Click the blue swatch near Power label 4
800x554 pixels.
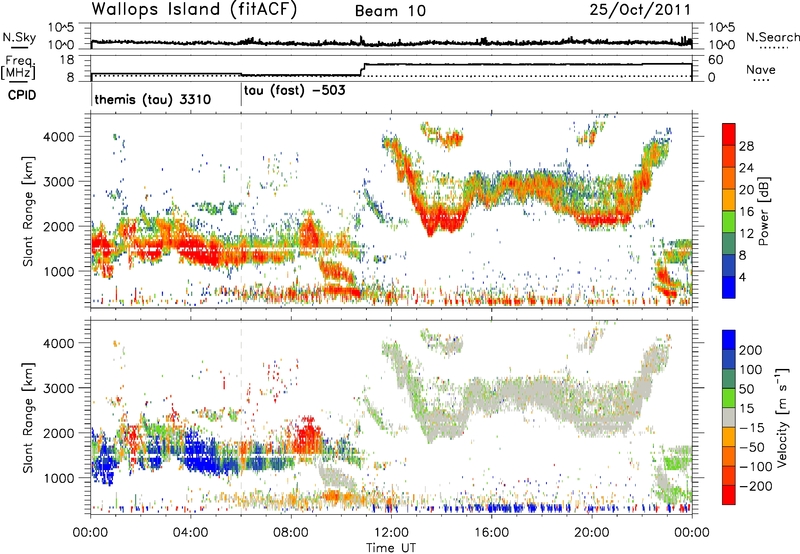pyautogui.click(x=729, y=287)
